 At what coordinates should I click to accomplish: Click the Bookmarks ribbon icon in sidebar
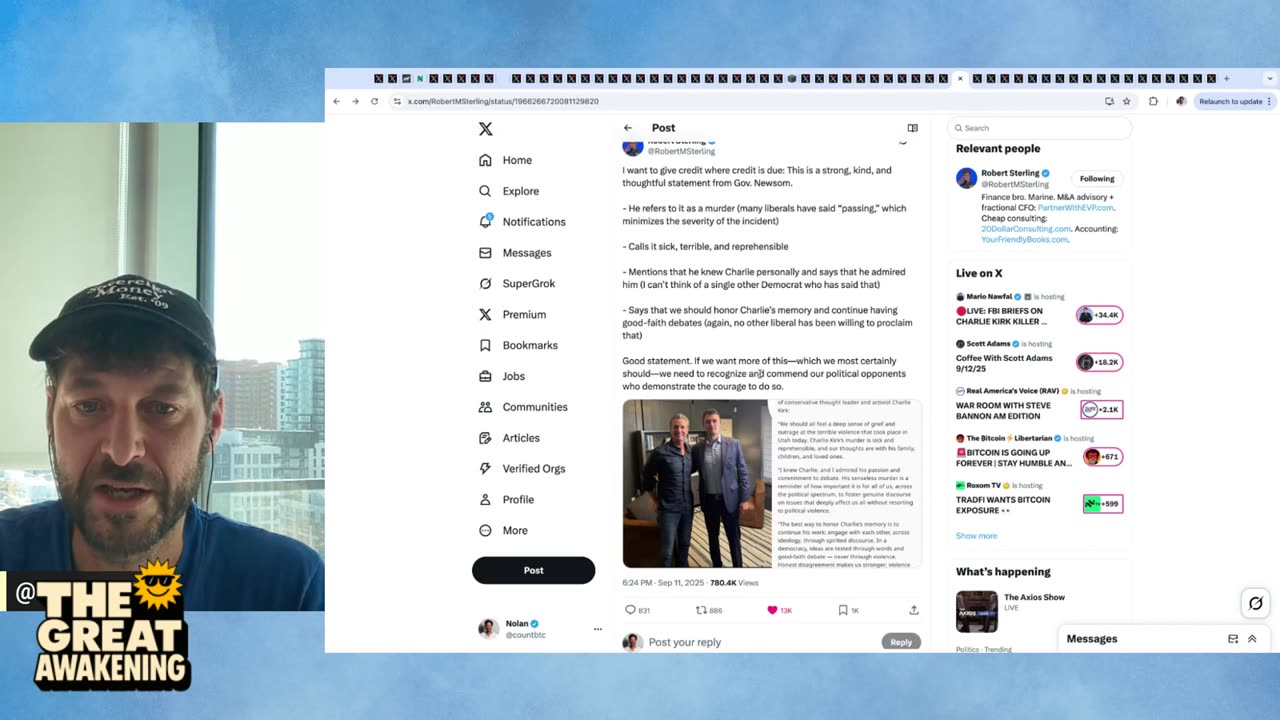tap(485, 345)
